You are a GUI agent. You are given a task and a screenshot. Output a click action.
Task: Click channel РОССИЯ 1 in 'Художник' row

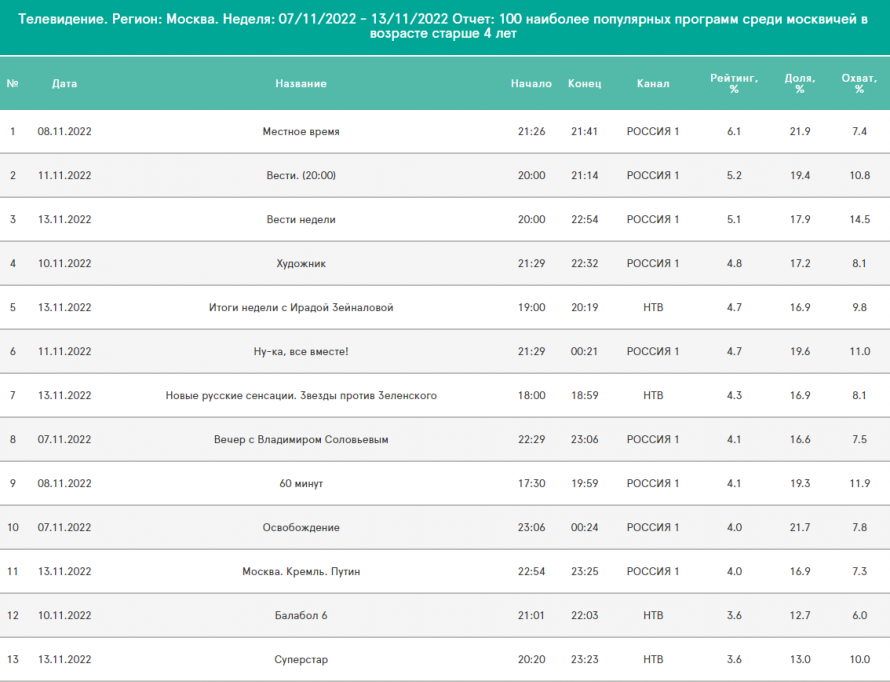point(653,263)
